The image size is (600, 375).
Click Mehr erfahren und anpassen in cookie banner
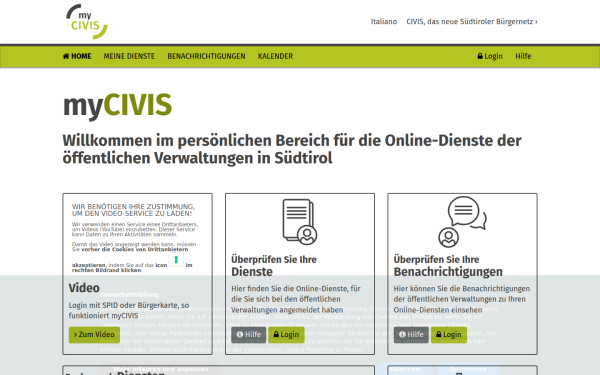pos(161,369)
